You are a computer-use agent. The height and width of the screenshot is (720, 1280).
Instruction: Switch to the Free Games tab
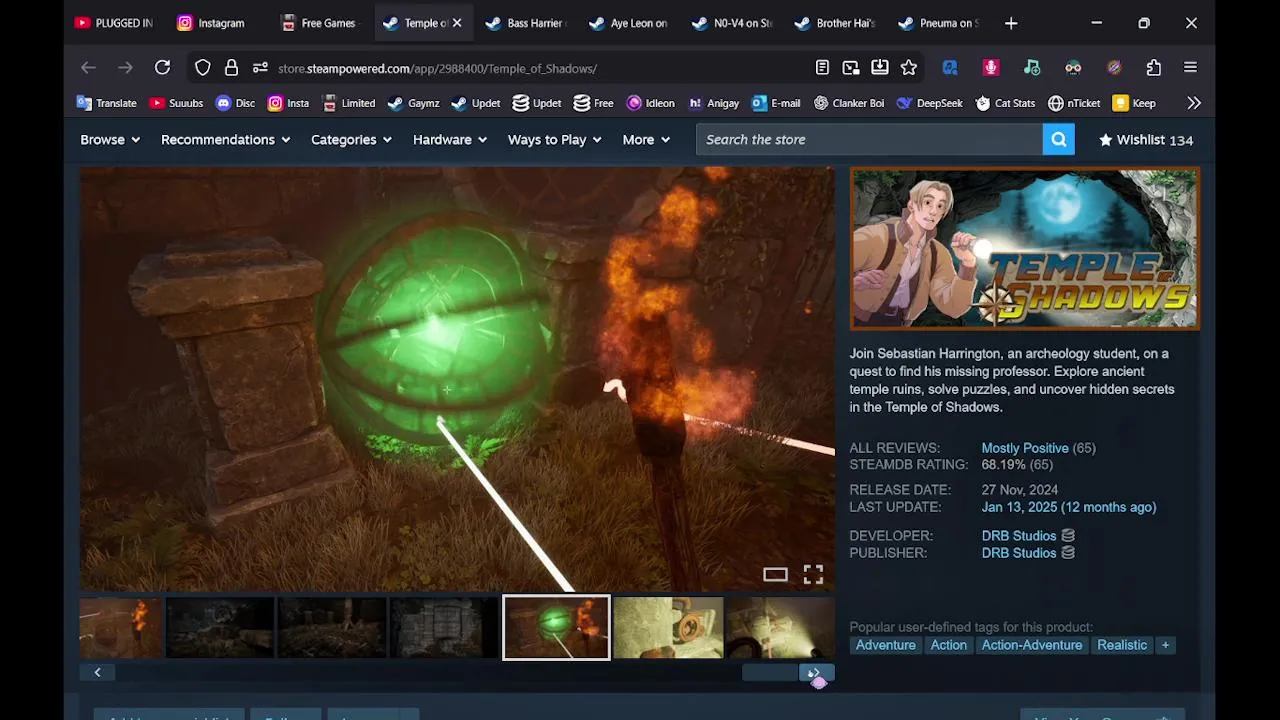pos(319,23)
